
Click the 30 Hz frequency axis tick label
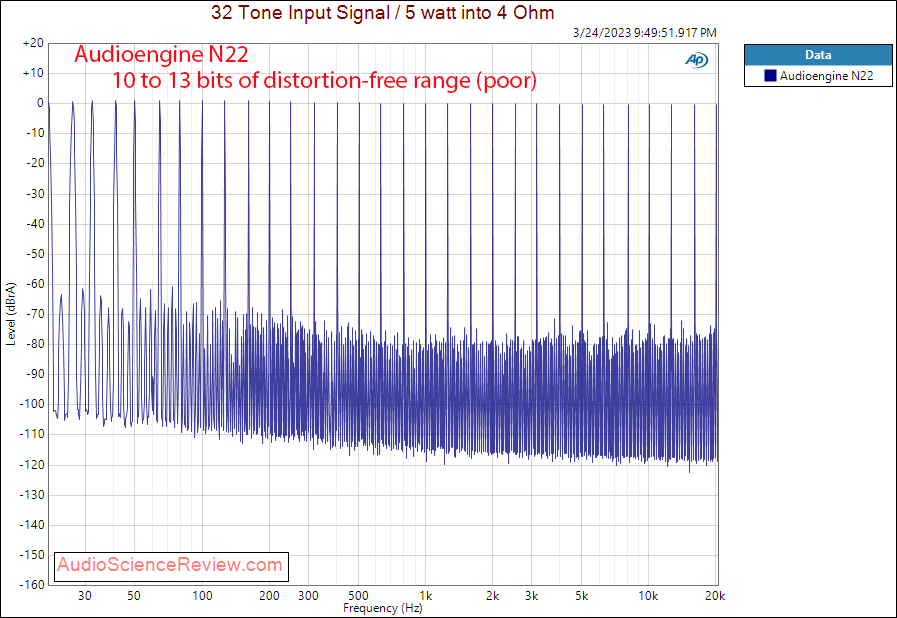(85, 596)
